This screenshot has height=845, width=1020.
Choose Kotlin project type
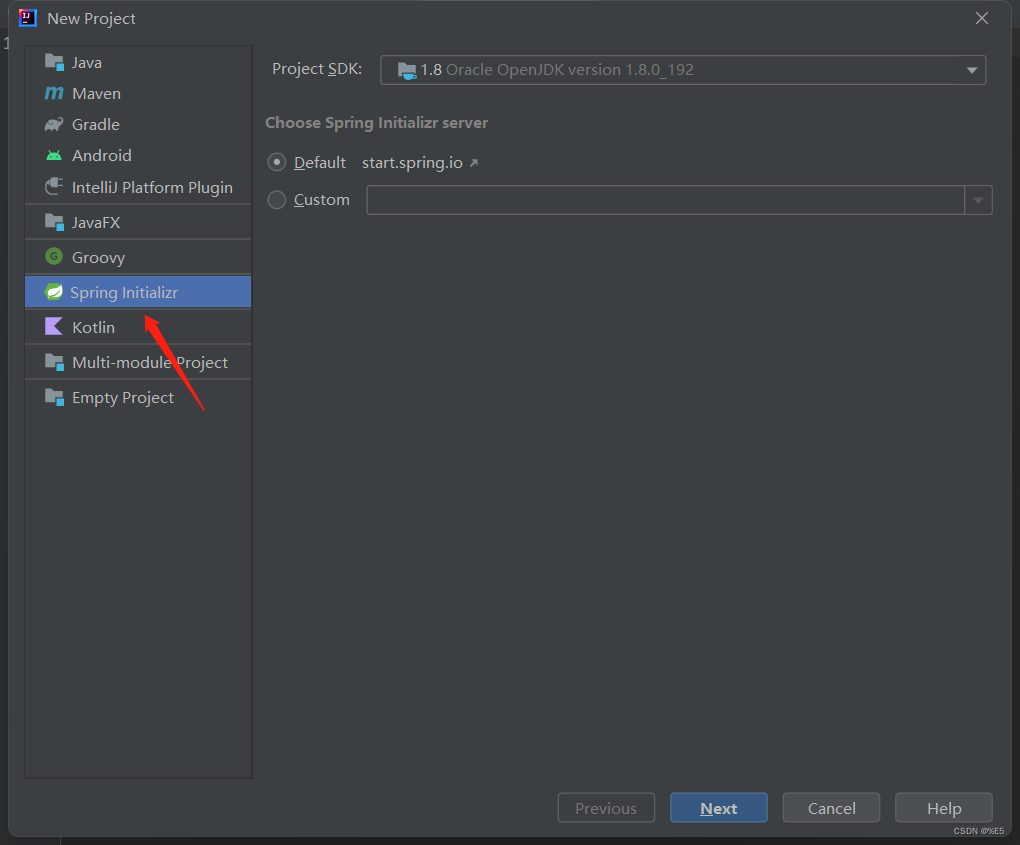(x=138, y=327)
